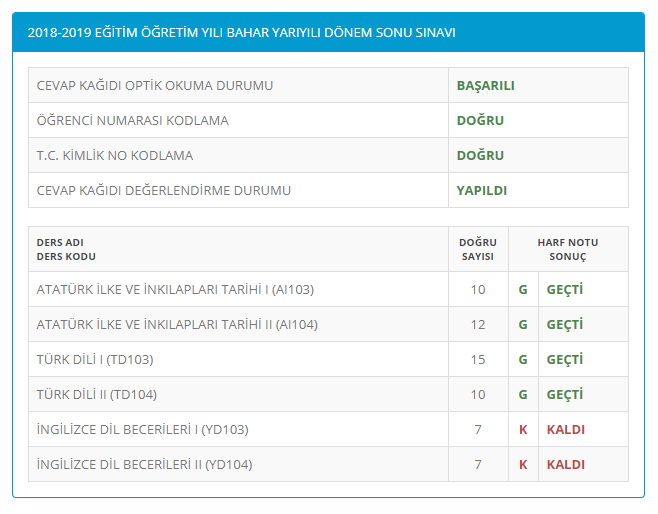This screenshot has height=514, width=658.
Task: Click GEÇTİ result for TD104
Action: tap(565, 394)
